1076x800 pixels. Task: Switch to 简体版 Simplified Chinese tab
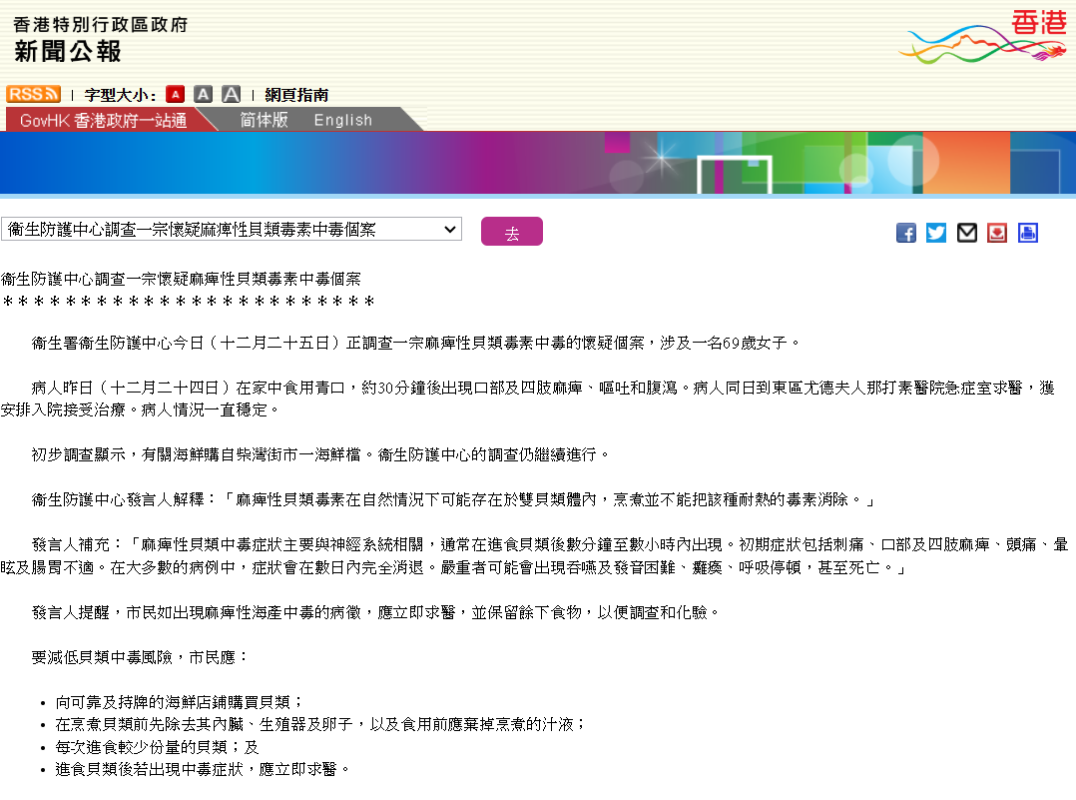264,120
